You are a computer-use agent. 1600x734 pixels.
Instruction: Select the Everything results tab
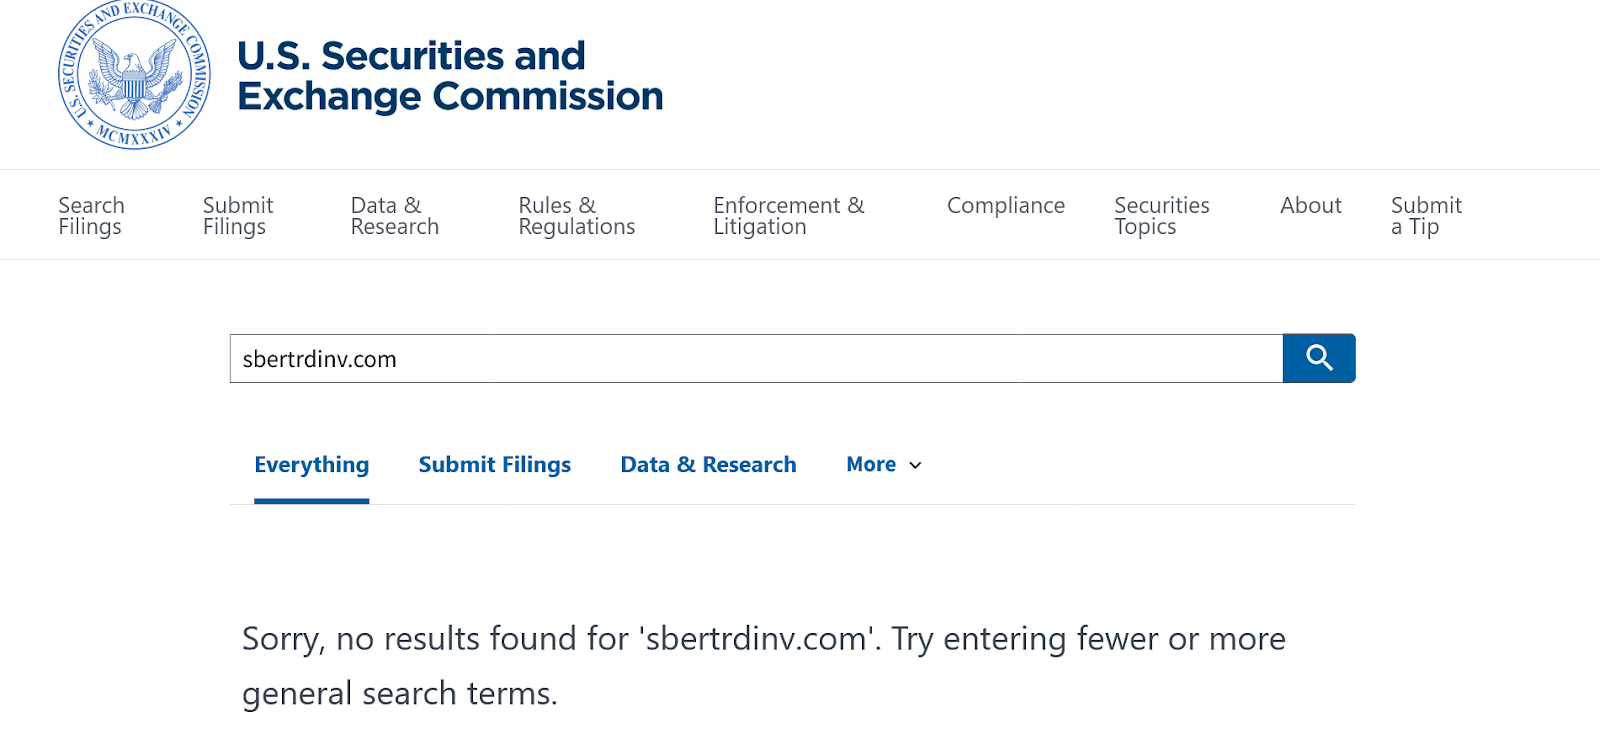point(311,465)
